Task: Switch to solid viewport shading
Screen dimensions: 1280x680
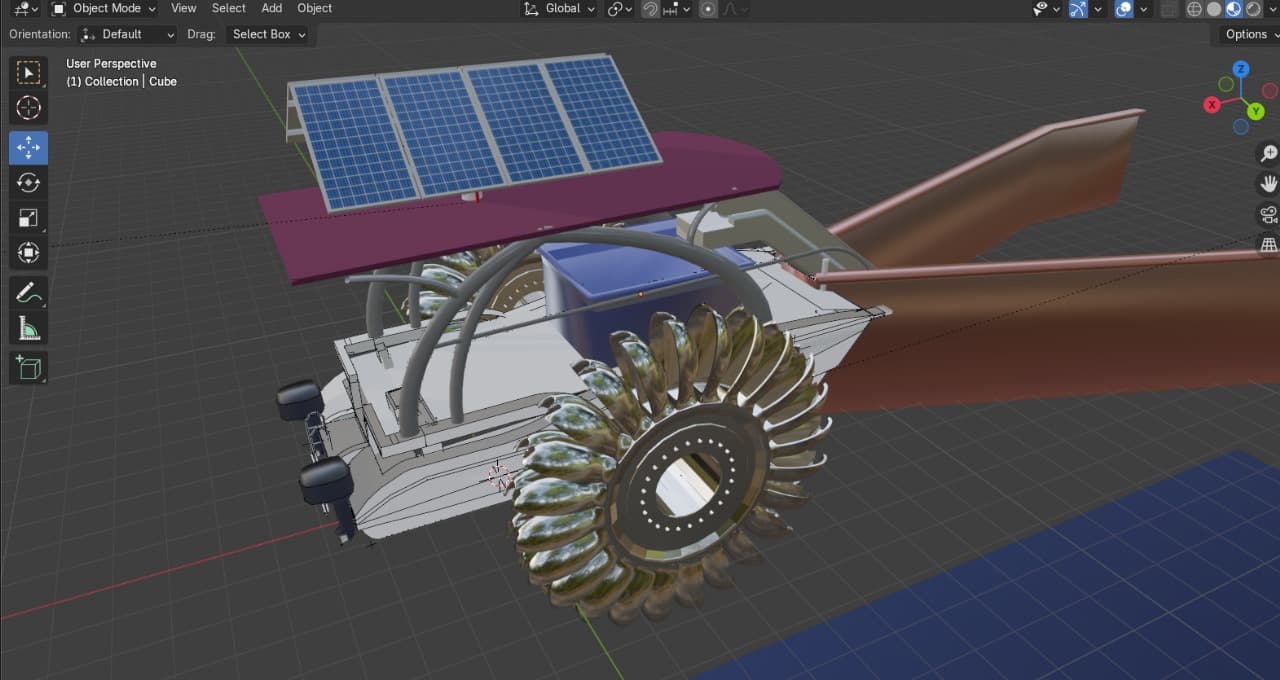Action: pyautogui.click(x=1214, y=9)
